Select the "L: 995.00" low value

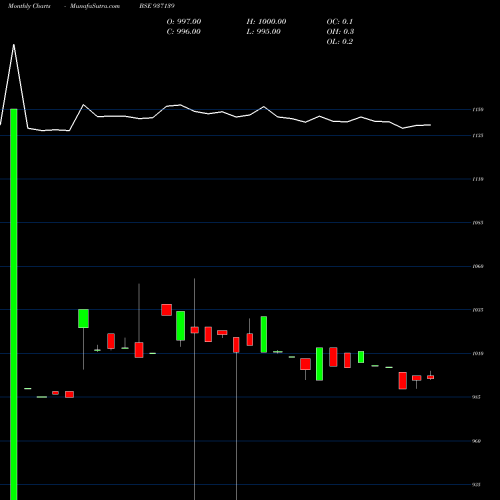tap(263, 32)
